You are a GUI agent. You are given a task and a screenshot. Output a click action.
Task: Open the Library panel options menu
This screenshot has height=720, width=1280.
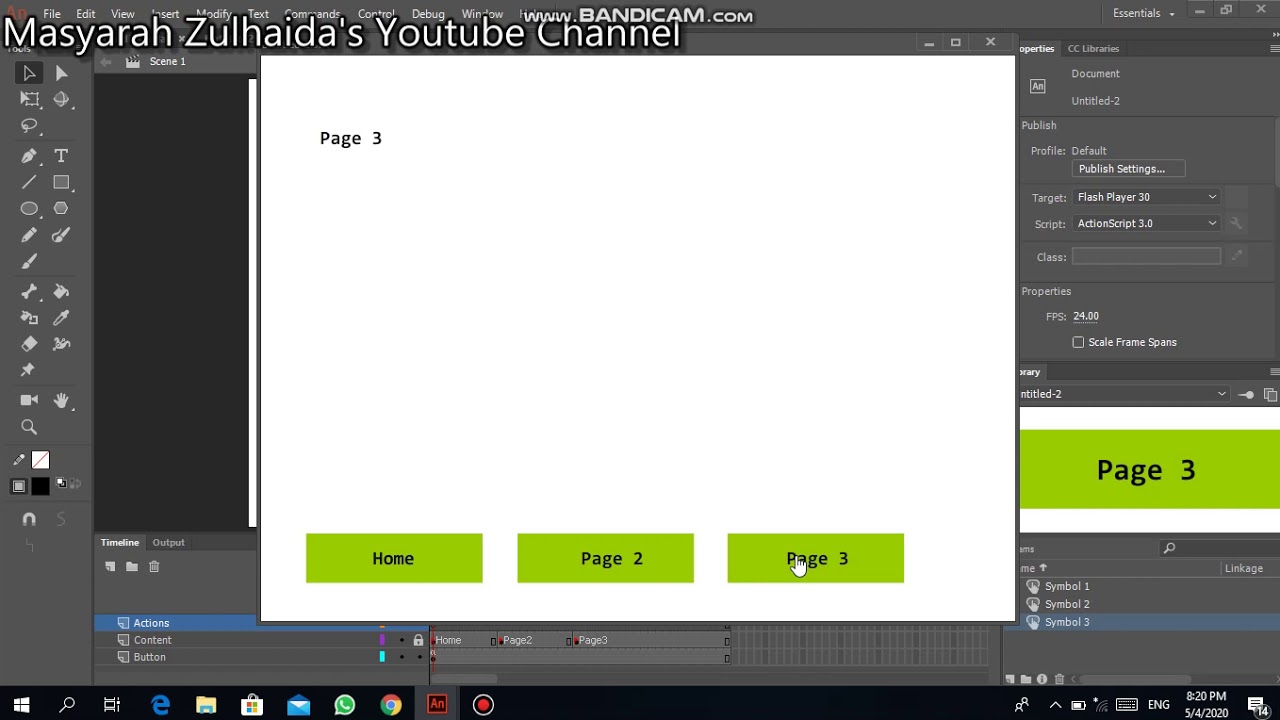point(1274,372)
